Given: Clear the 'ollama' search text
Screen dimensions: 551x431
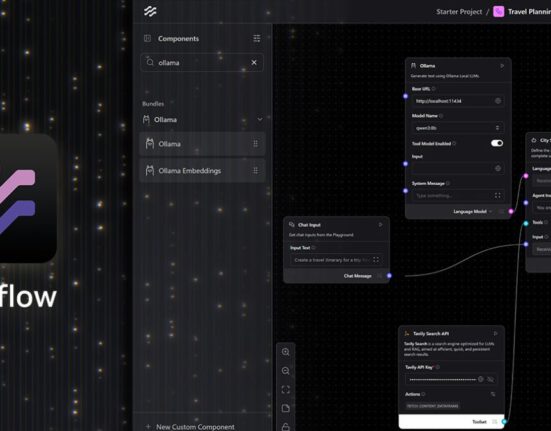Looking at the screenshot, I should click(x=254, y=63).
